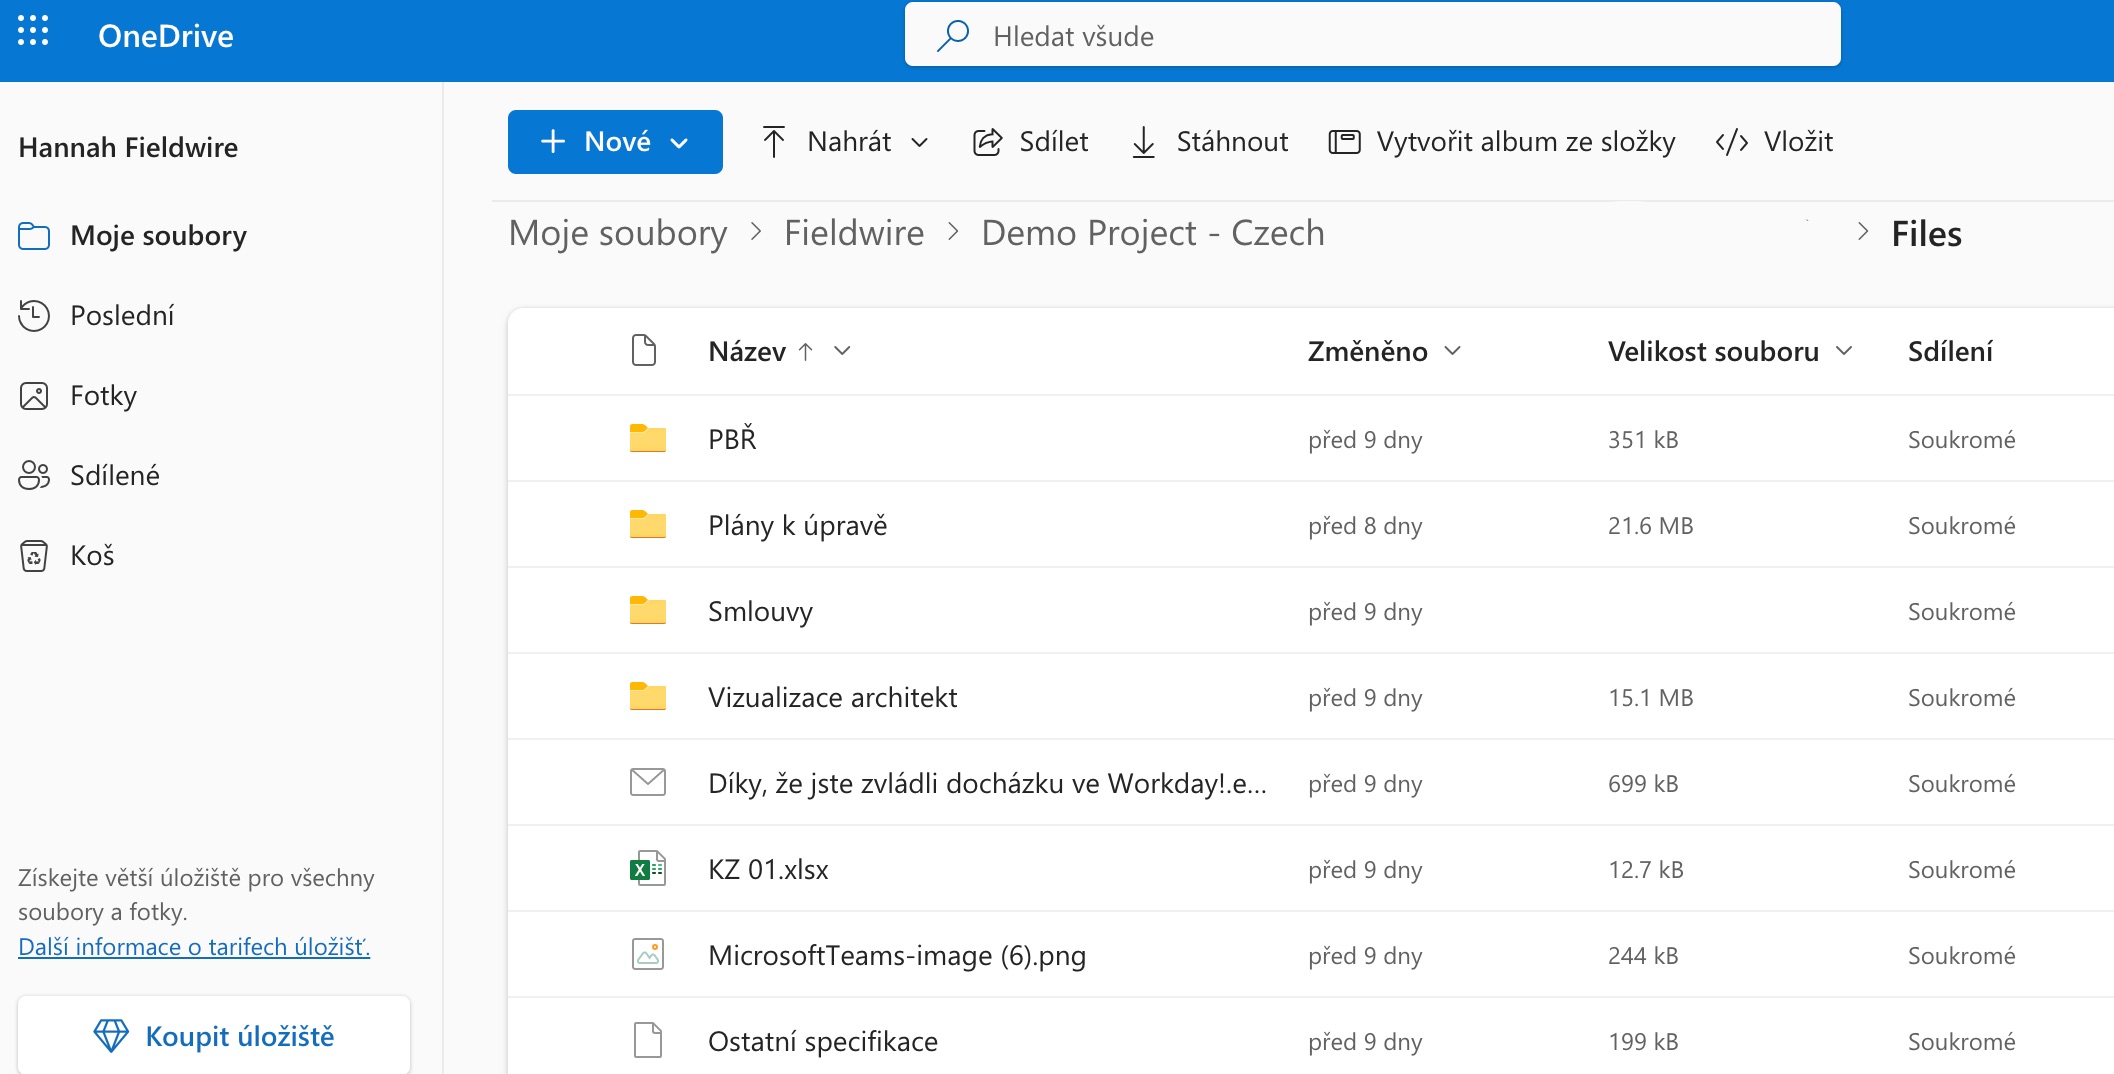Go to Moje soubory in sidebar
This screenshot has height=1074, width=2114.
coord(158,236)
